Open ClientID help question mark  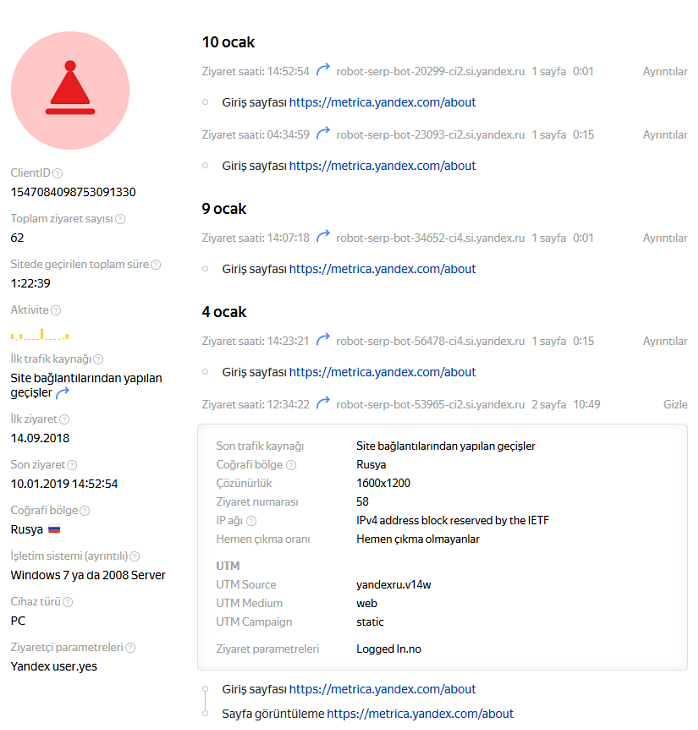pos(58,174)
